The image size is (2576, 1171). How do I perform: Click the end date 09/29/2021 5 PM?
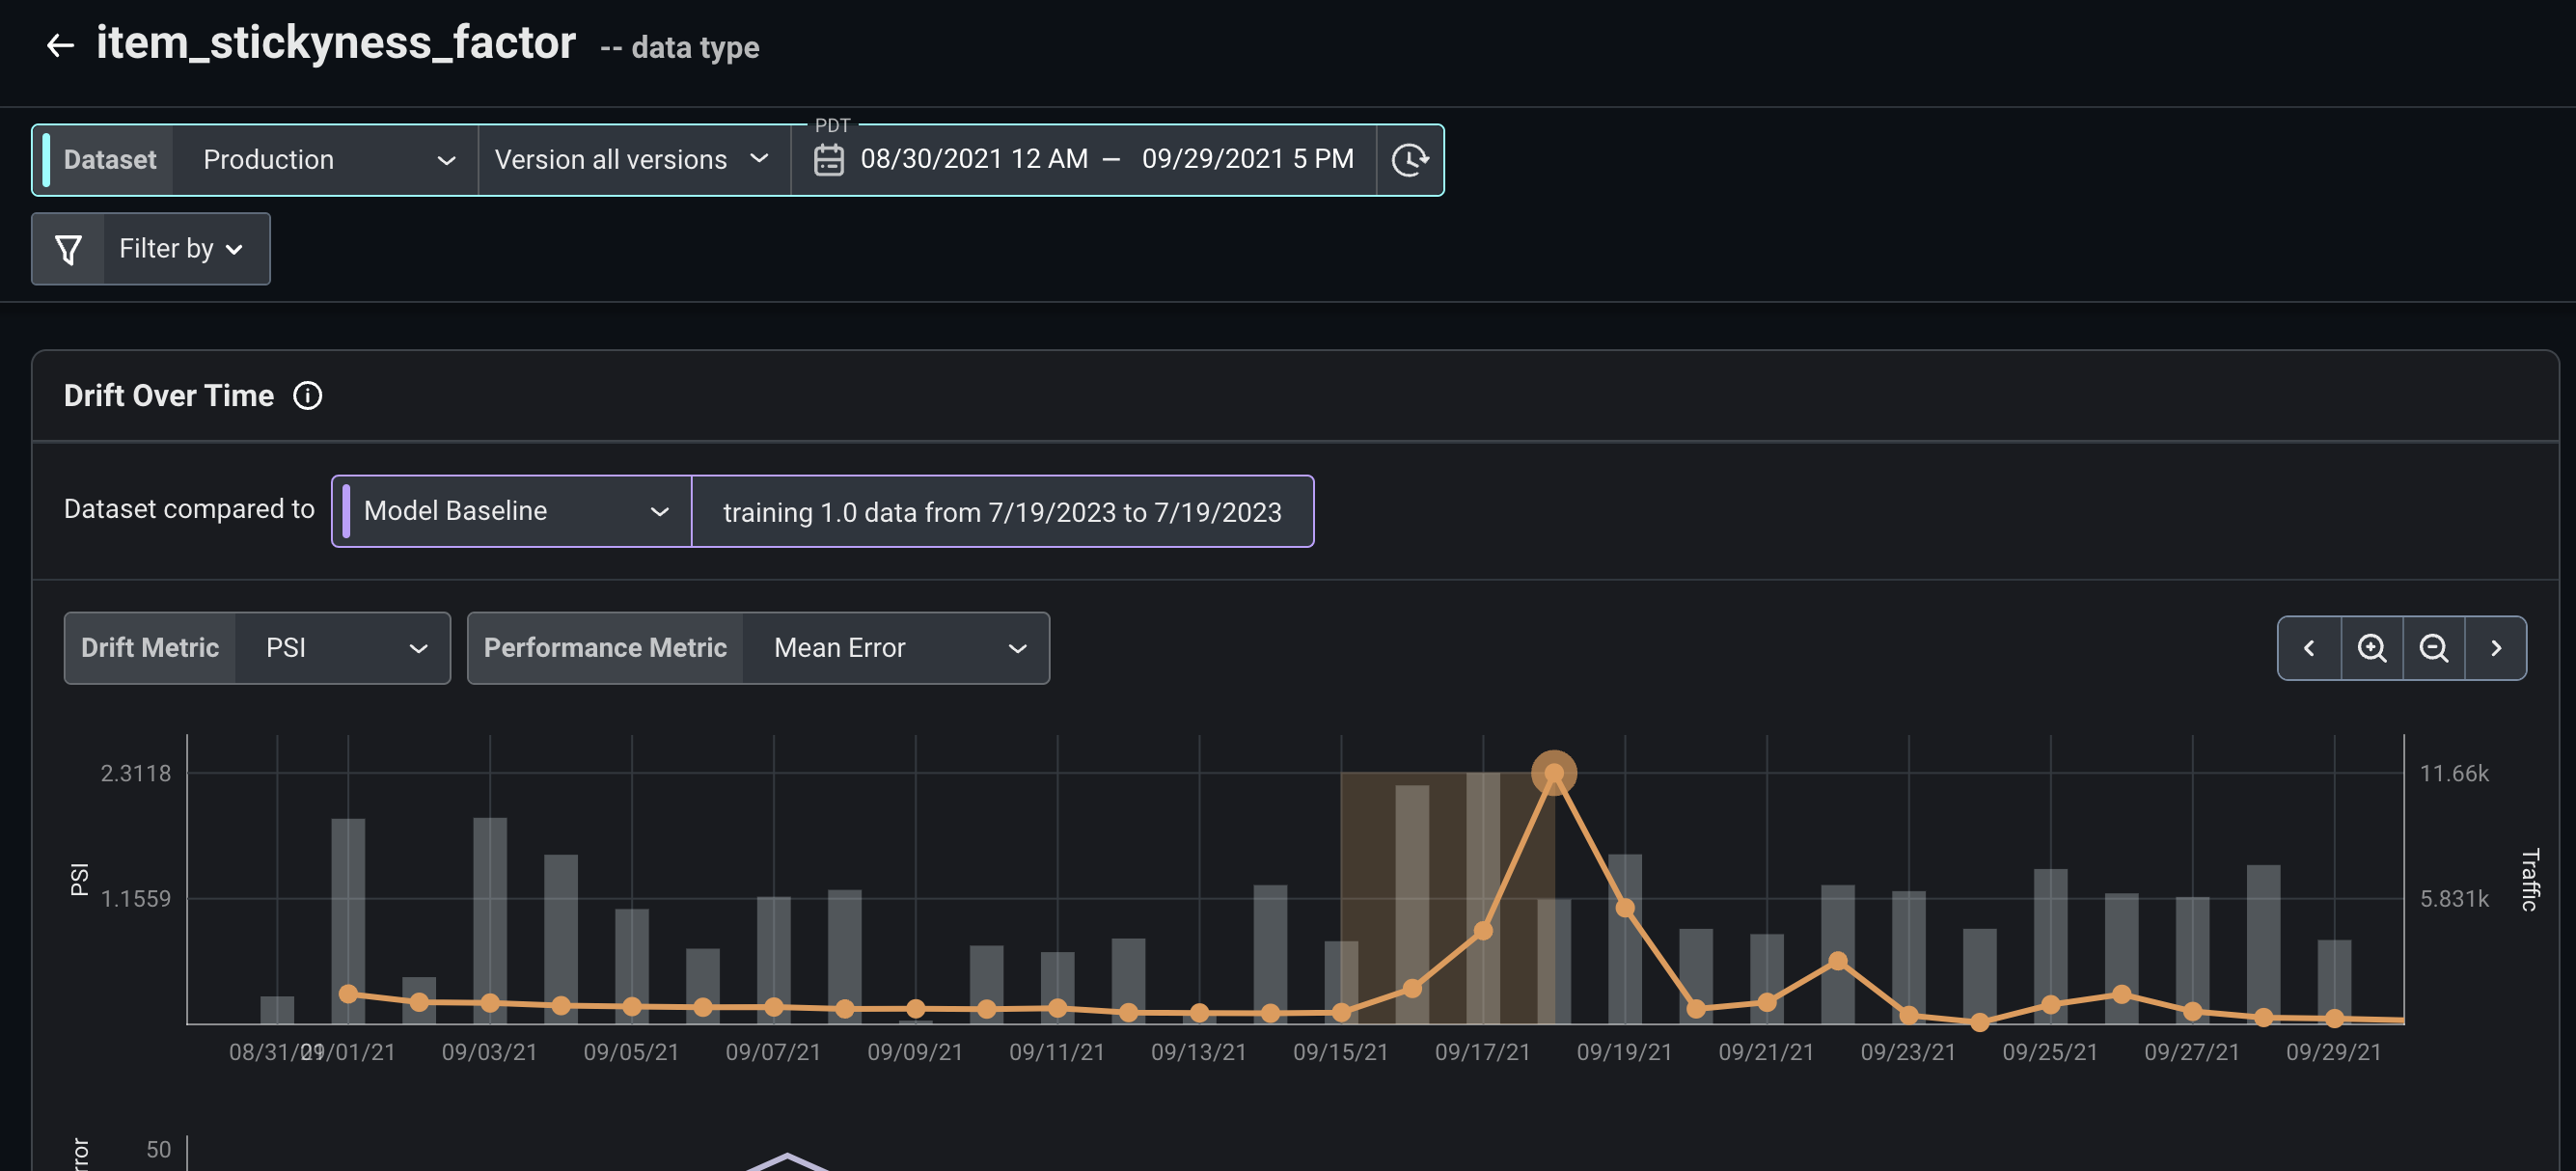[x=1247, y=159]
